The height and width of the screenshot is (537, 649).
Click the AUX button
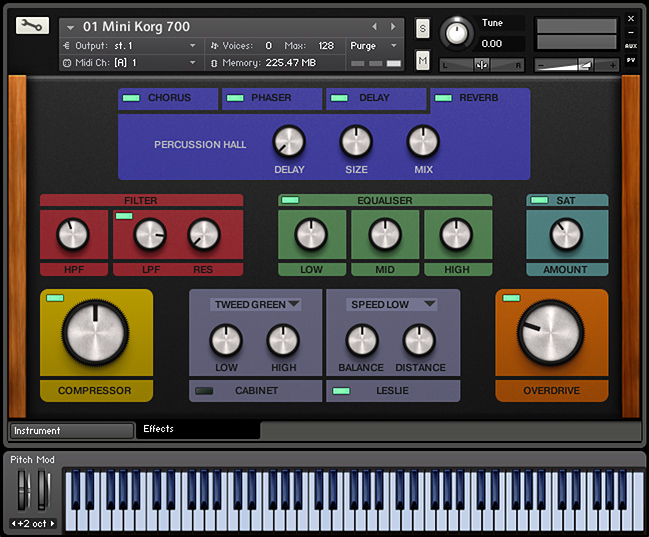(x=631, y=46)
